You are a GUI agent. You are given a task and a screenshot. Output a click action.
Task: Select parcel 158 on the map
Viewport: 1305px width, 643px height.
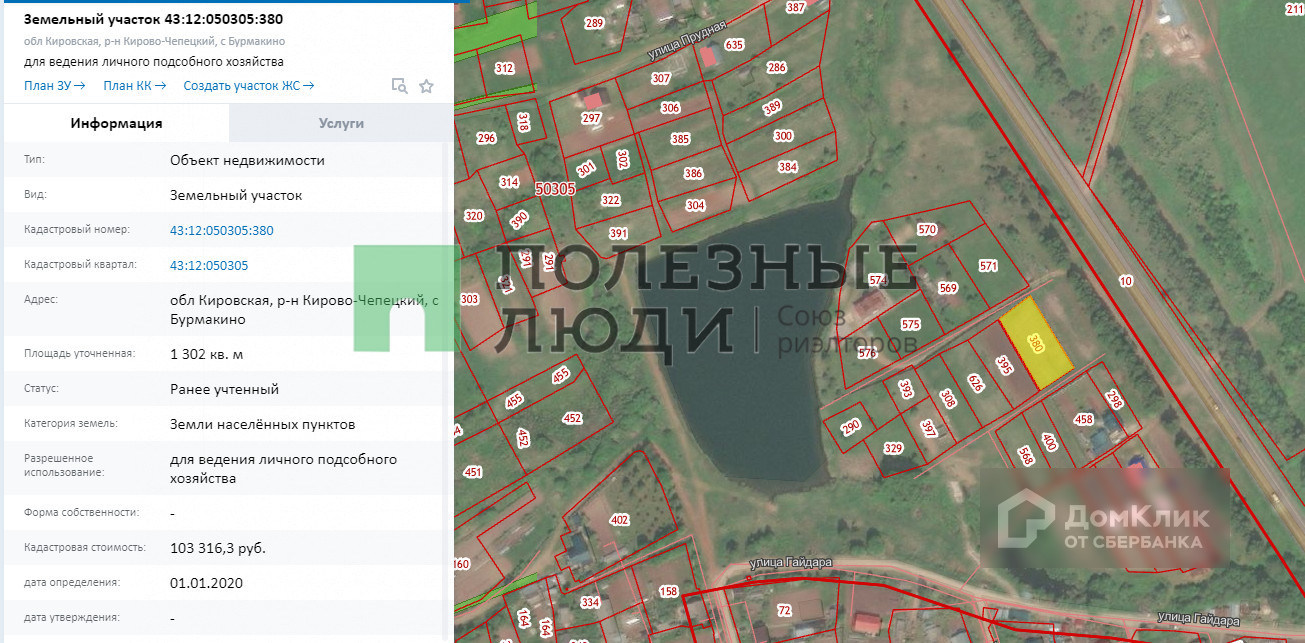(669, 591)
